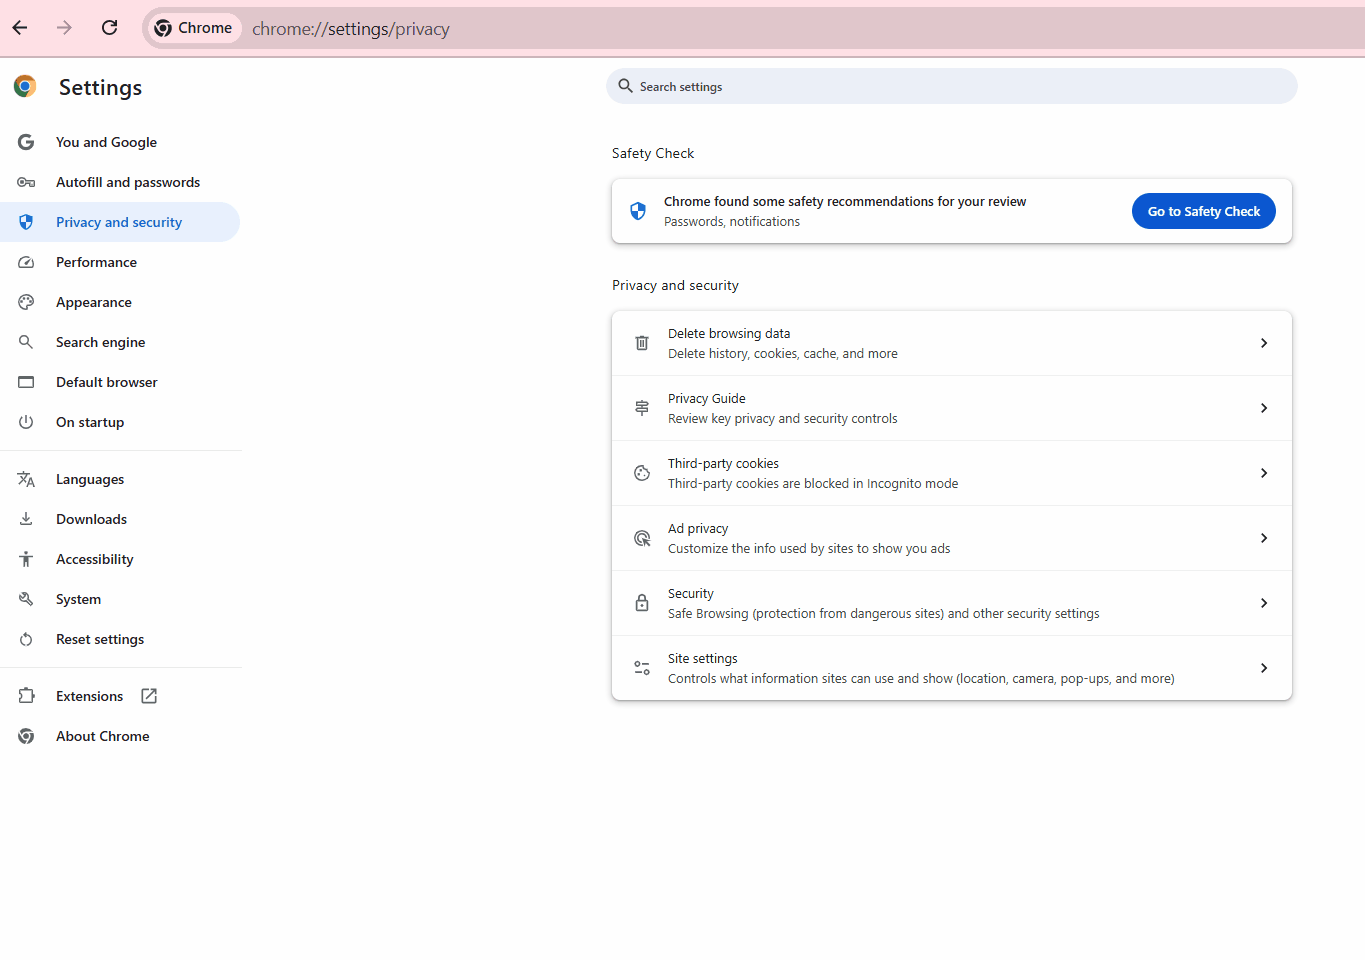
Task: Switch to the Appearance settings page
Action: tap(93, 302)
